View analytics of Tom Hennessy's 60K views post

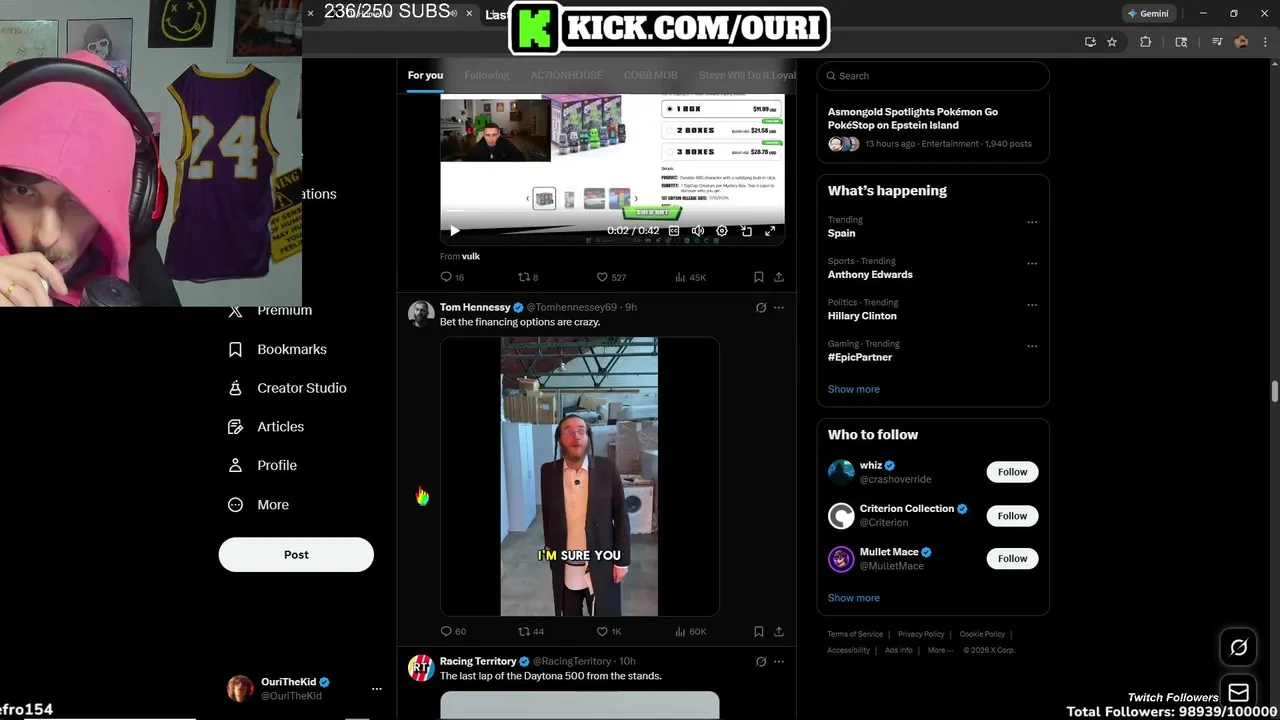[690, 631]
